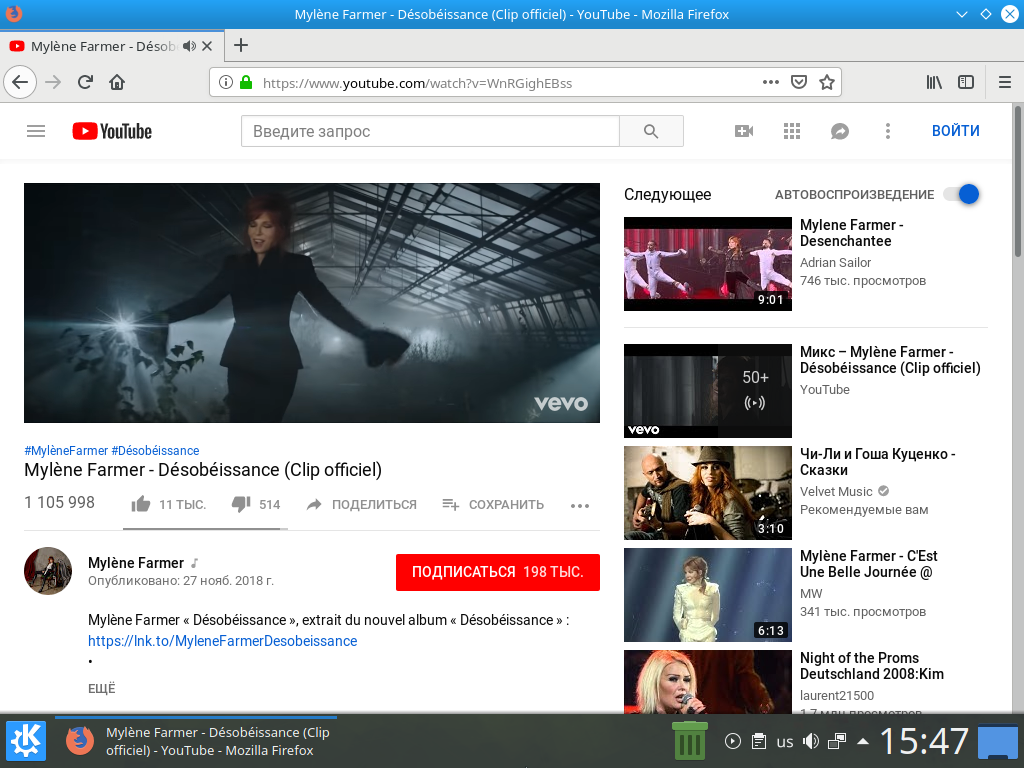Viewport: 1024px width, 768px height.
Task: Open the video's three-dot more actions menu
Action: click(x=580, y=506)
